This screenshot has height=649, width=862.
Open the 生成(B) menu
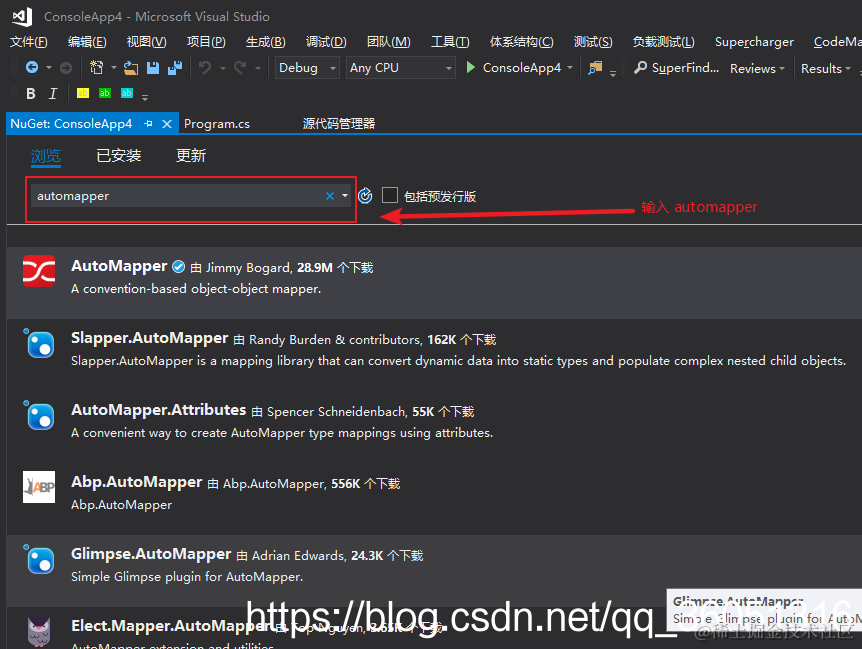[266, 42]
